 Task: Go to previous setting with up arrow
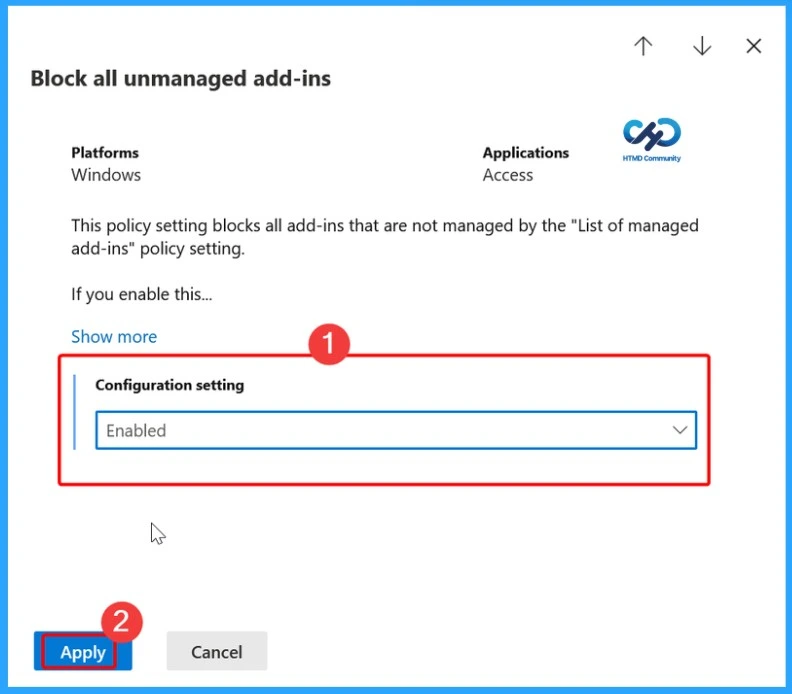click(x=643, y=46)
